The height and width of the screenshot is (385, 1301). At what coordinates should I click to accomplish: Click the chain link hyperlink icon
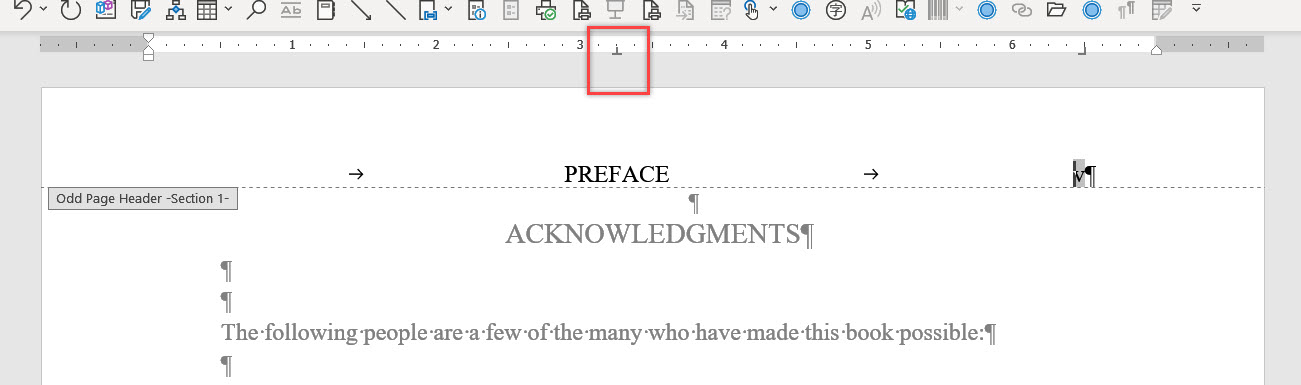pos(1021,10)
